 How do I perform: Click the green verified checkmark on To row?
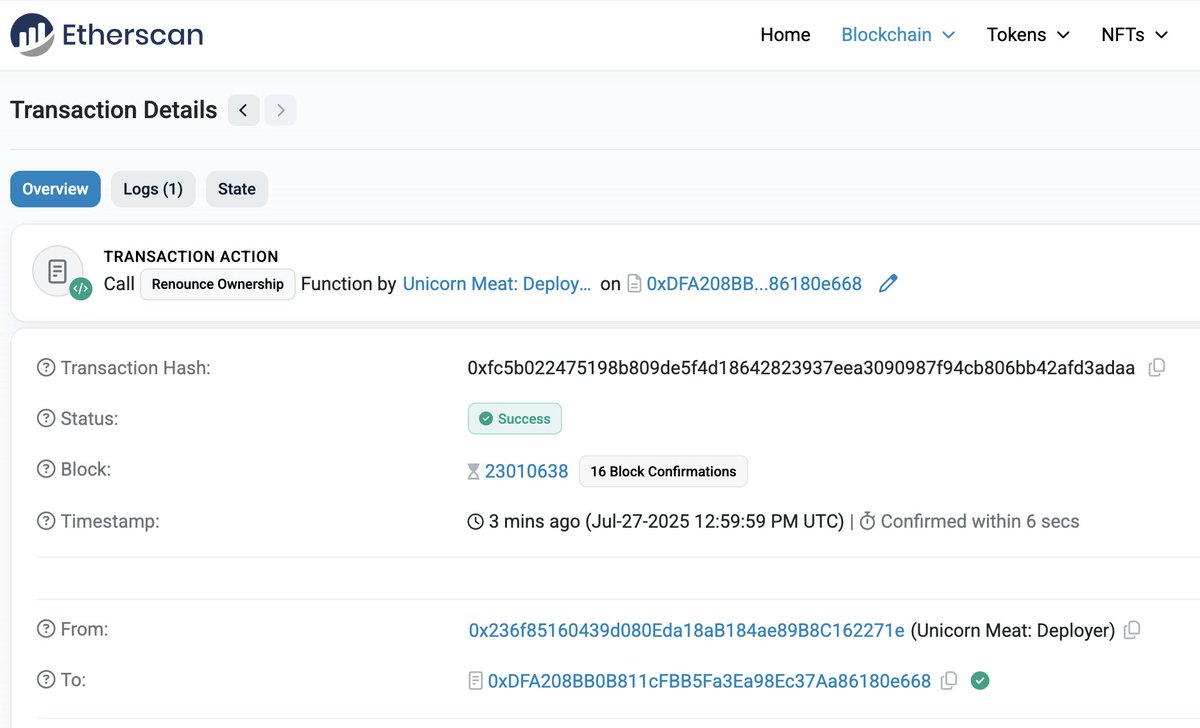(x=981, y=681)
